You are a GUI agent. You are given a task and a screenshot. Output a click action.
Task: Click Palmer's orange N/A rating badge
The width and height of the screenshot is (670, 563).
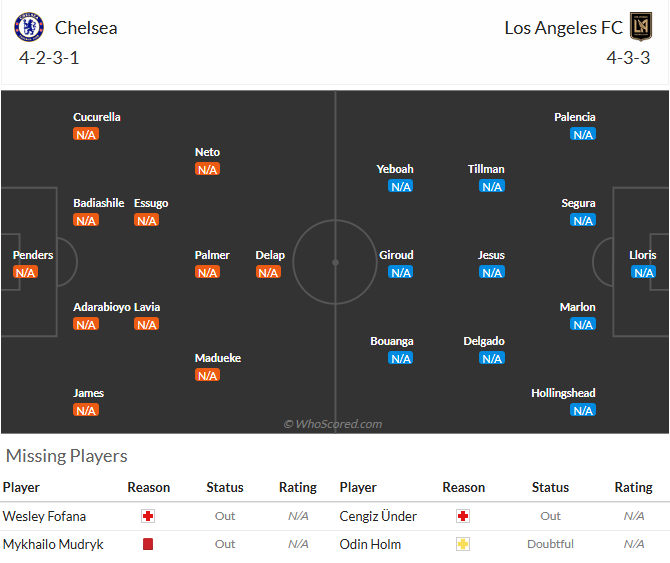pos(207,272)
